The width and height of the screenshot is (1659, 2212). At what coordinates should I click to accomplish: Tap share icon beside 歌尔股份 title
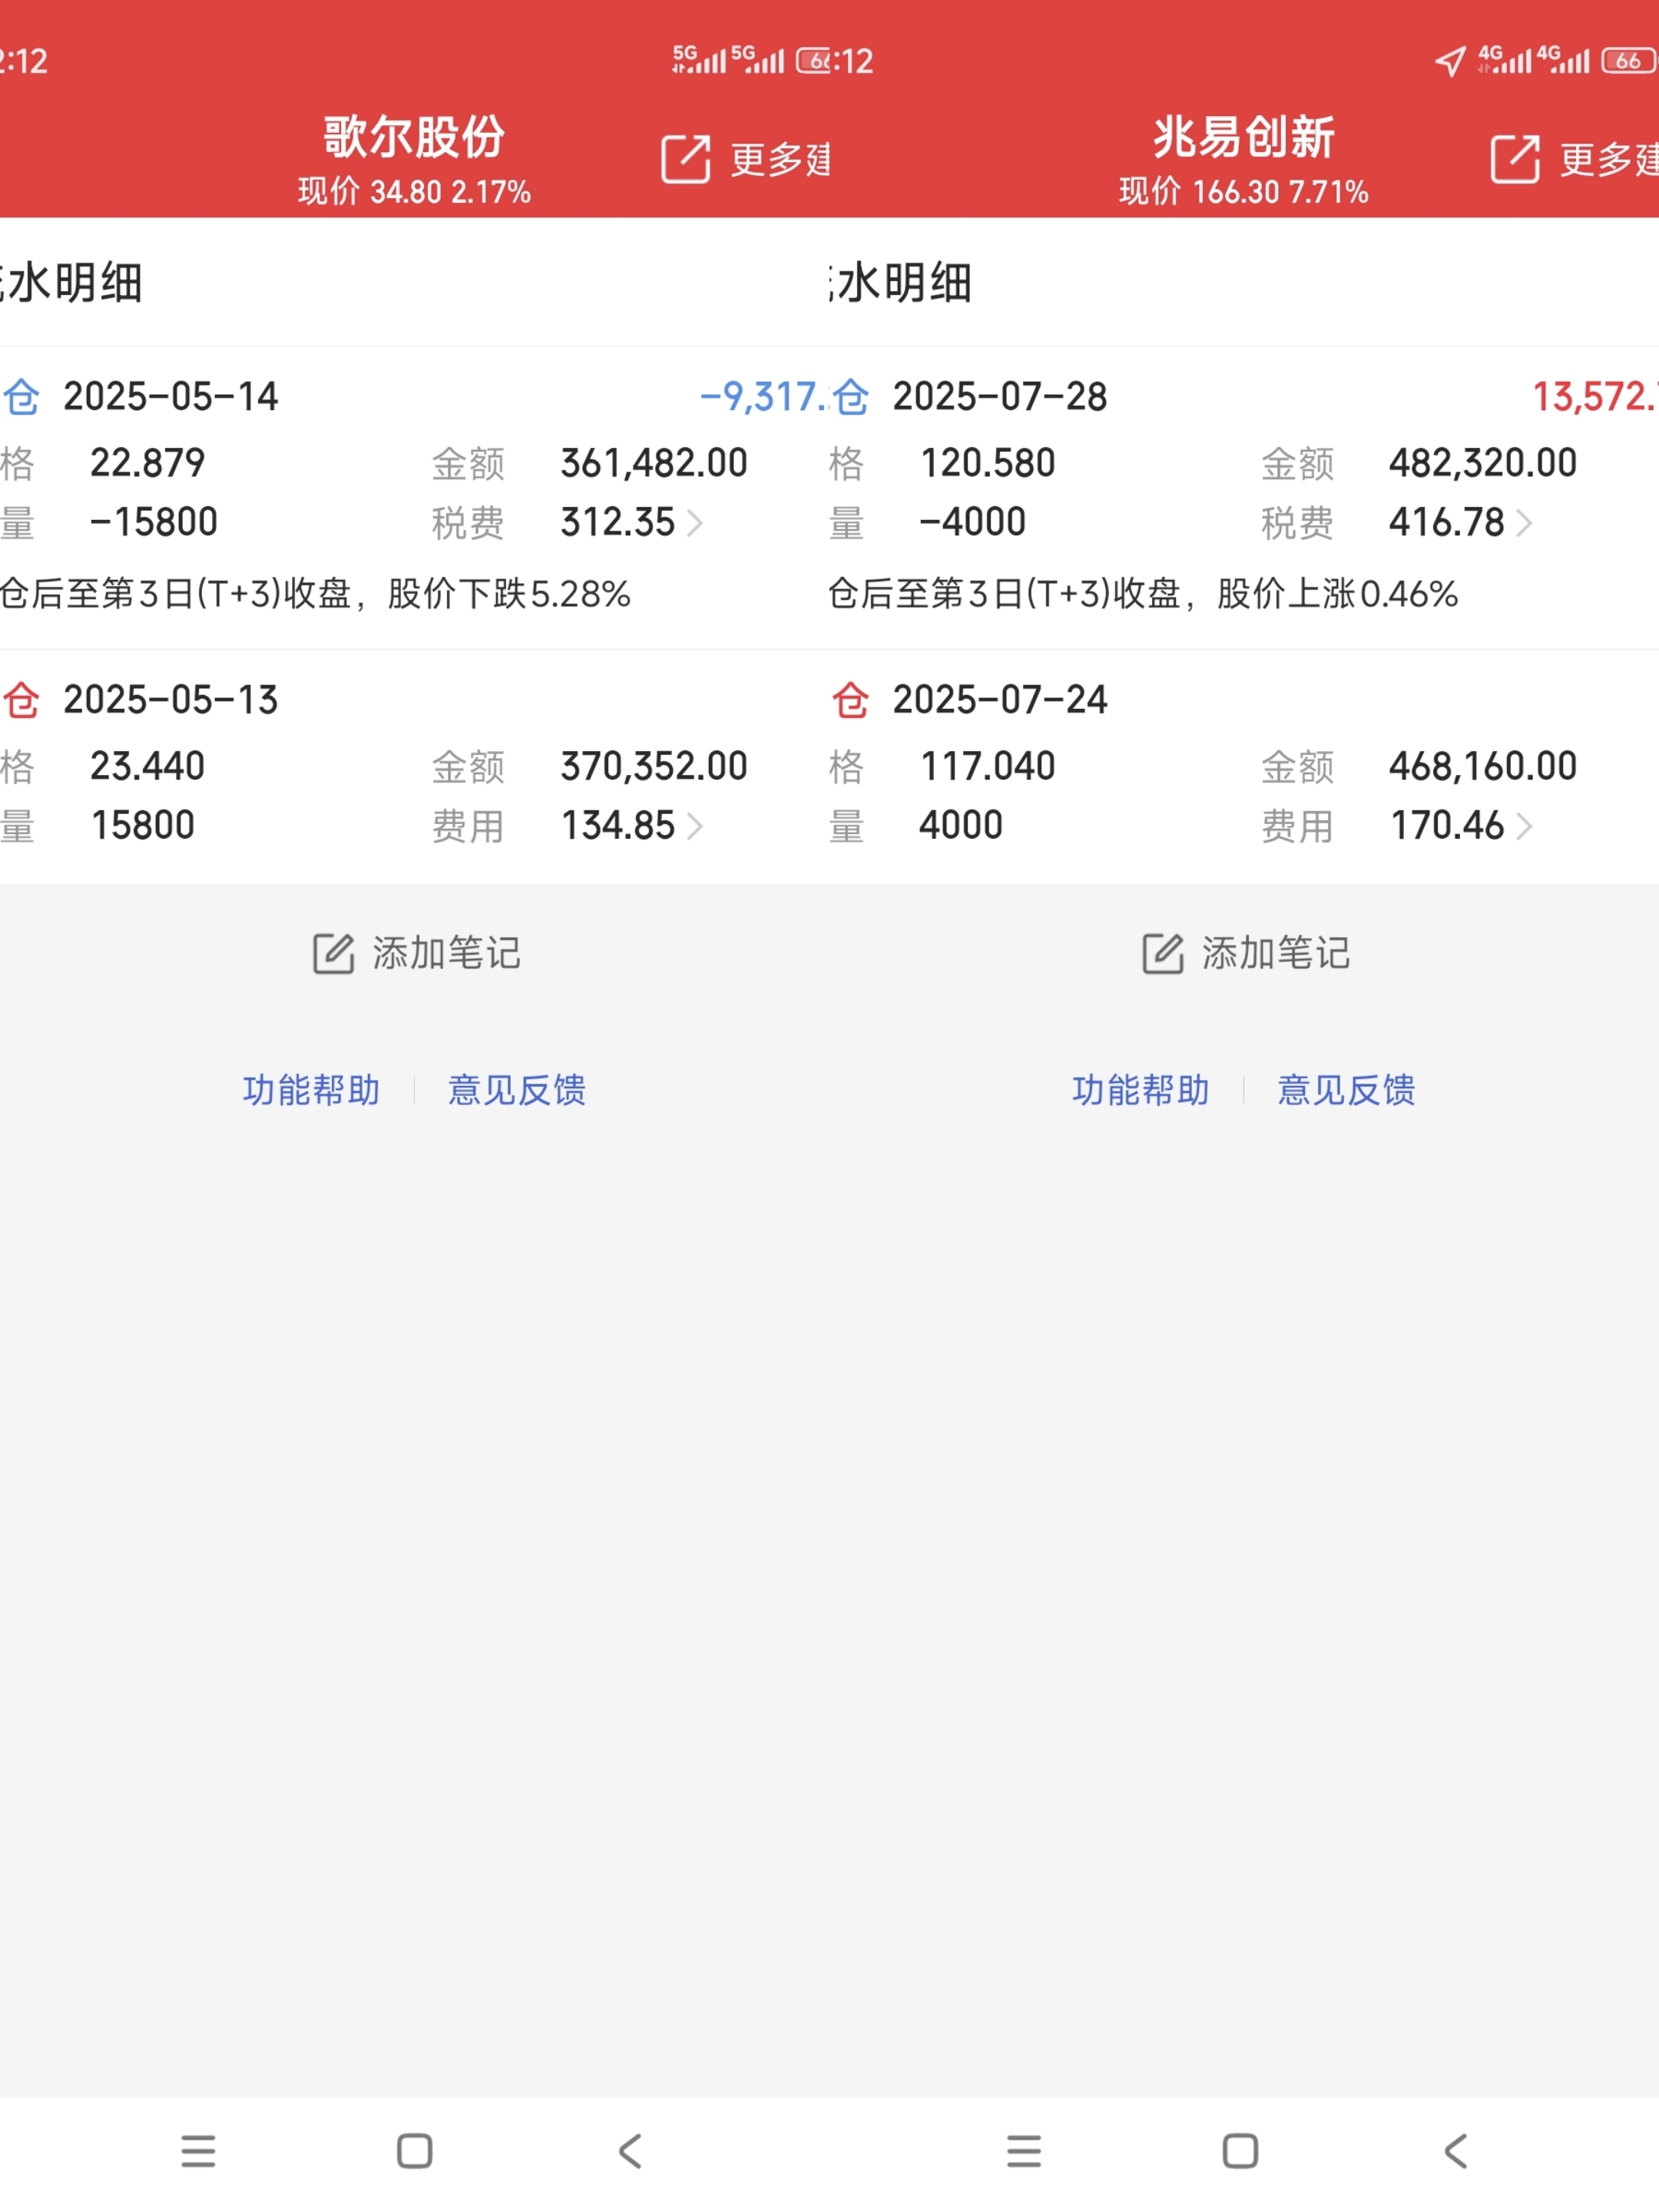pos(685,159)
